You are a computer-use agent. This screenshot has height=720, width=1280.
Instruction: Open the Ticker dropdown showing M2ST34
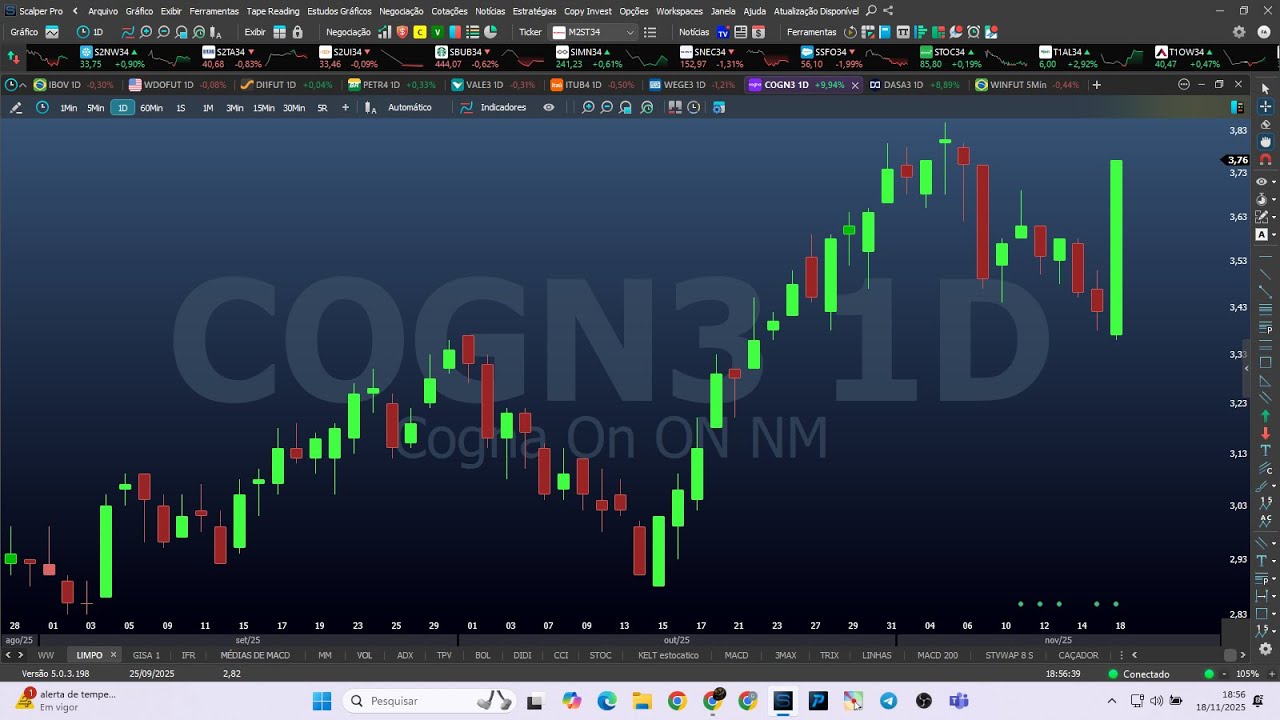pos(593,32)
